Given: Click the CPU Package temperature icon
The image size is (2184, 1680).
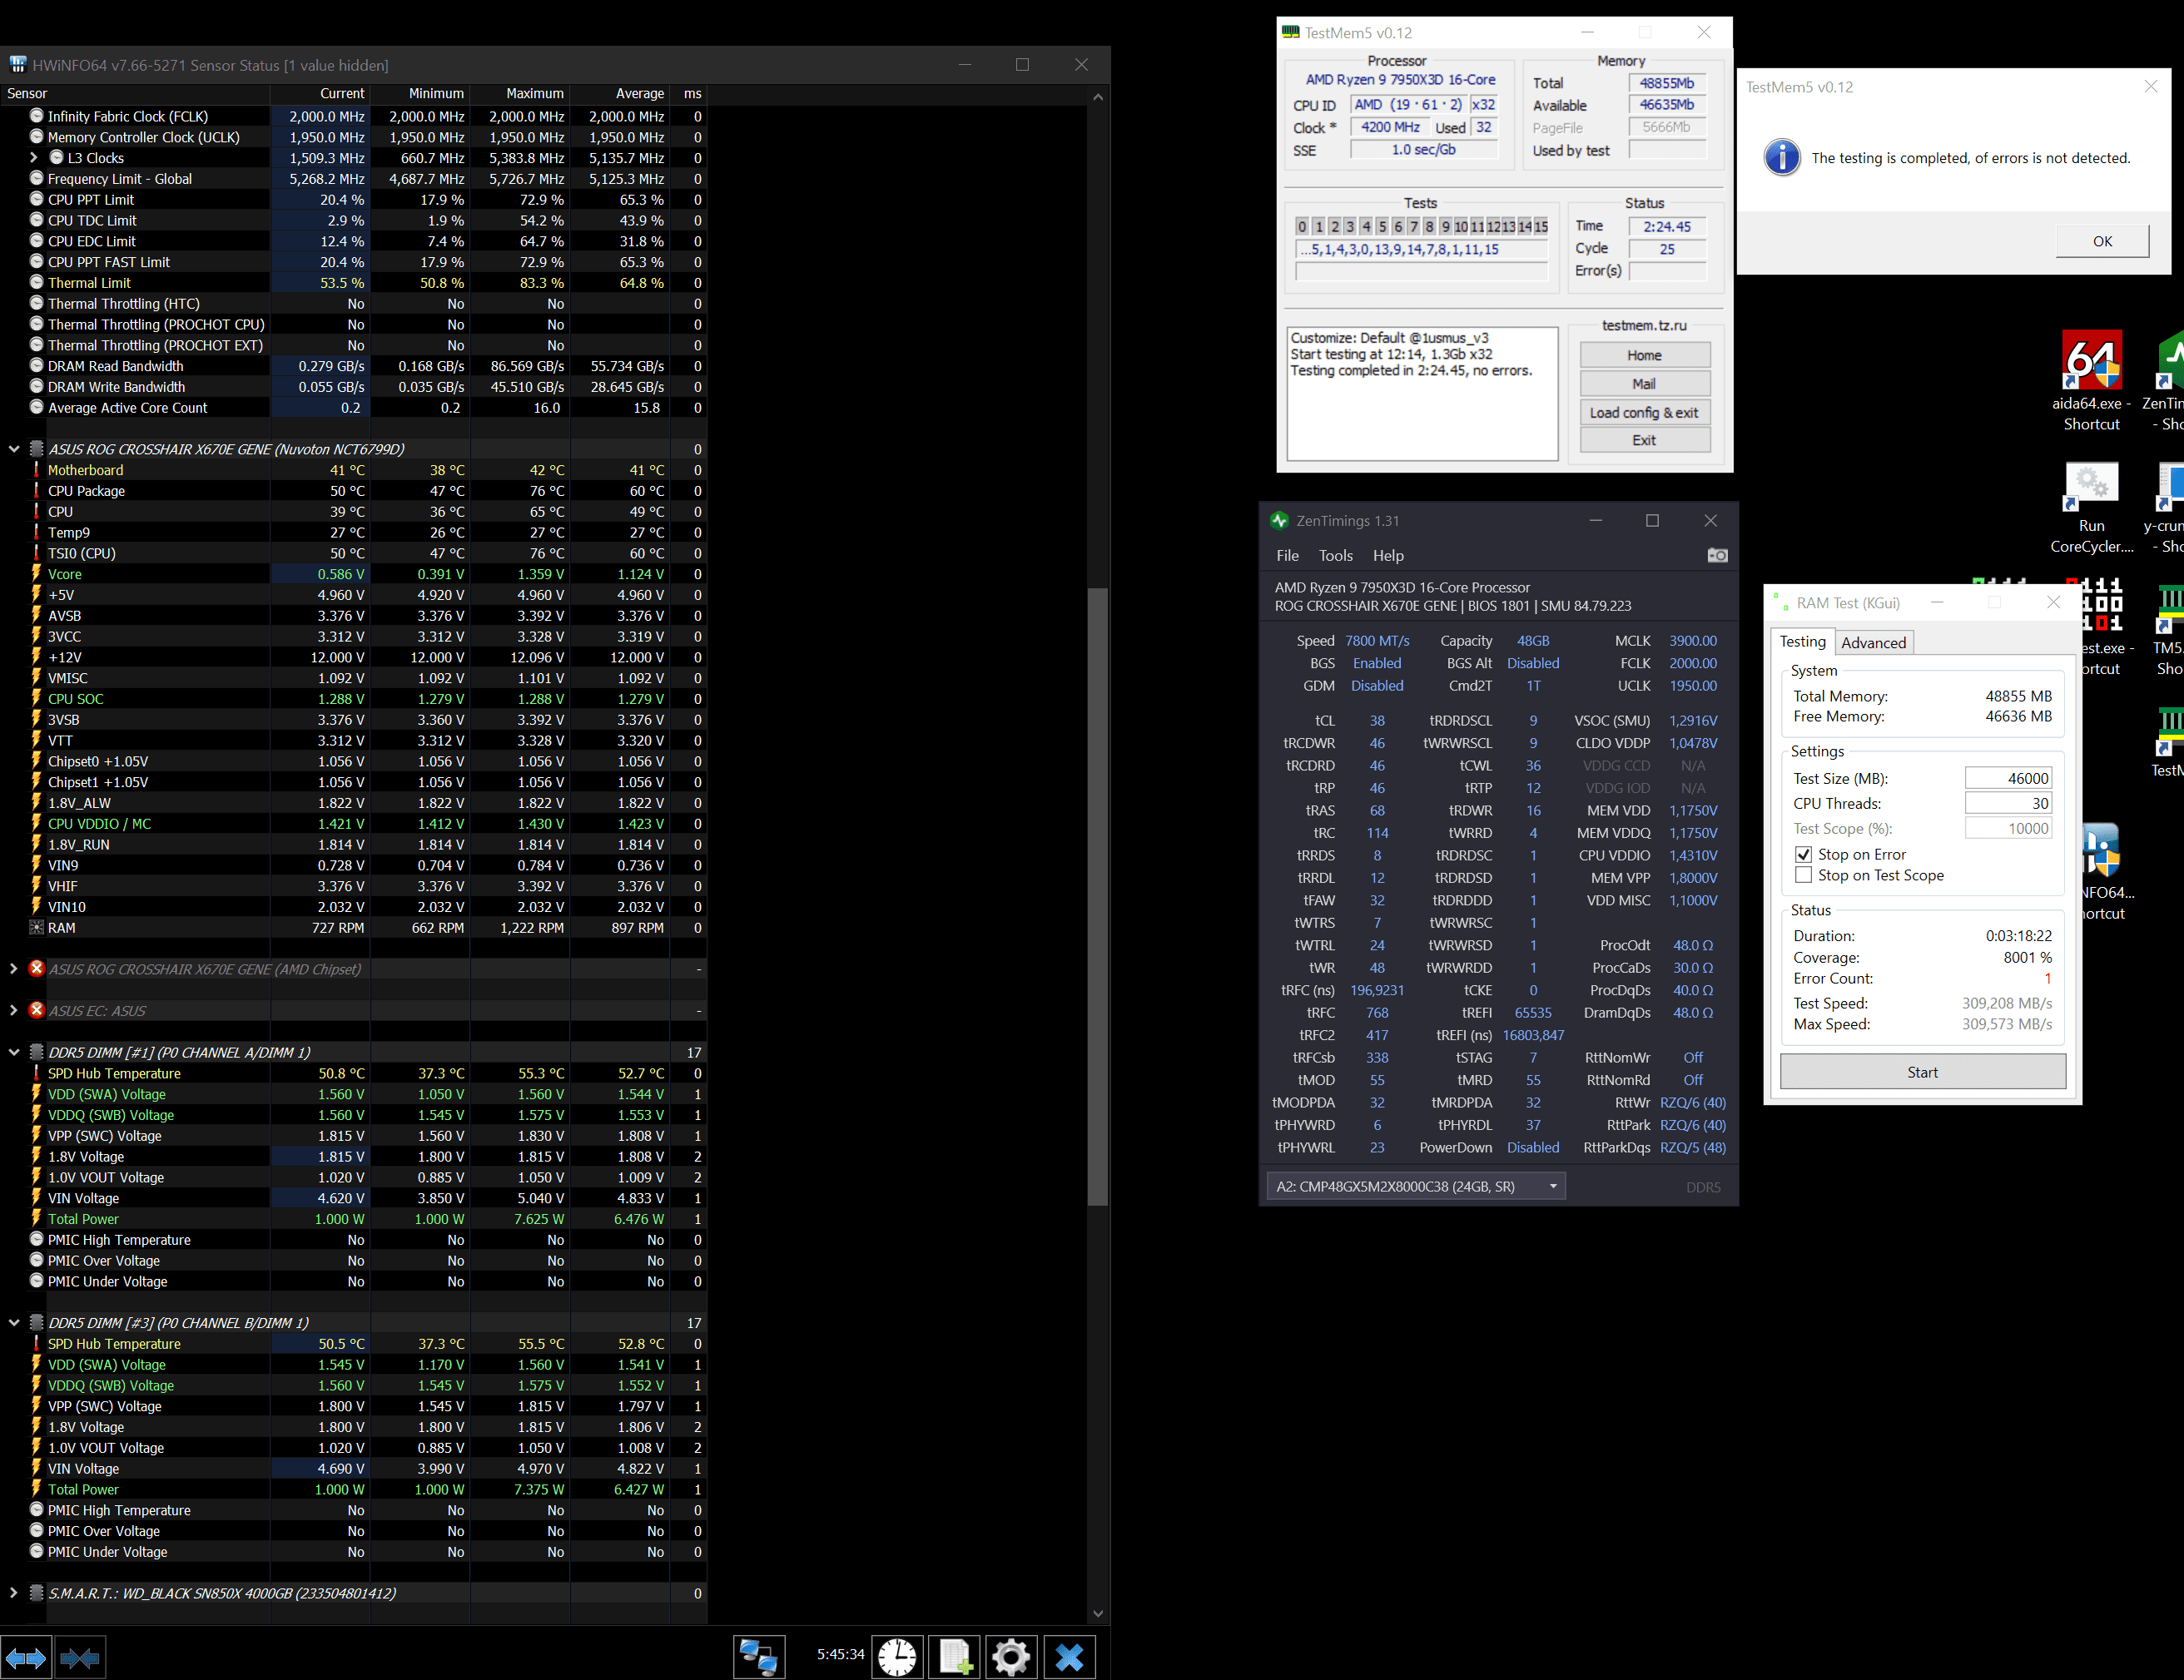Looking at the screenshot, I should pyautogui.click(x=37, y=491).
